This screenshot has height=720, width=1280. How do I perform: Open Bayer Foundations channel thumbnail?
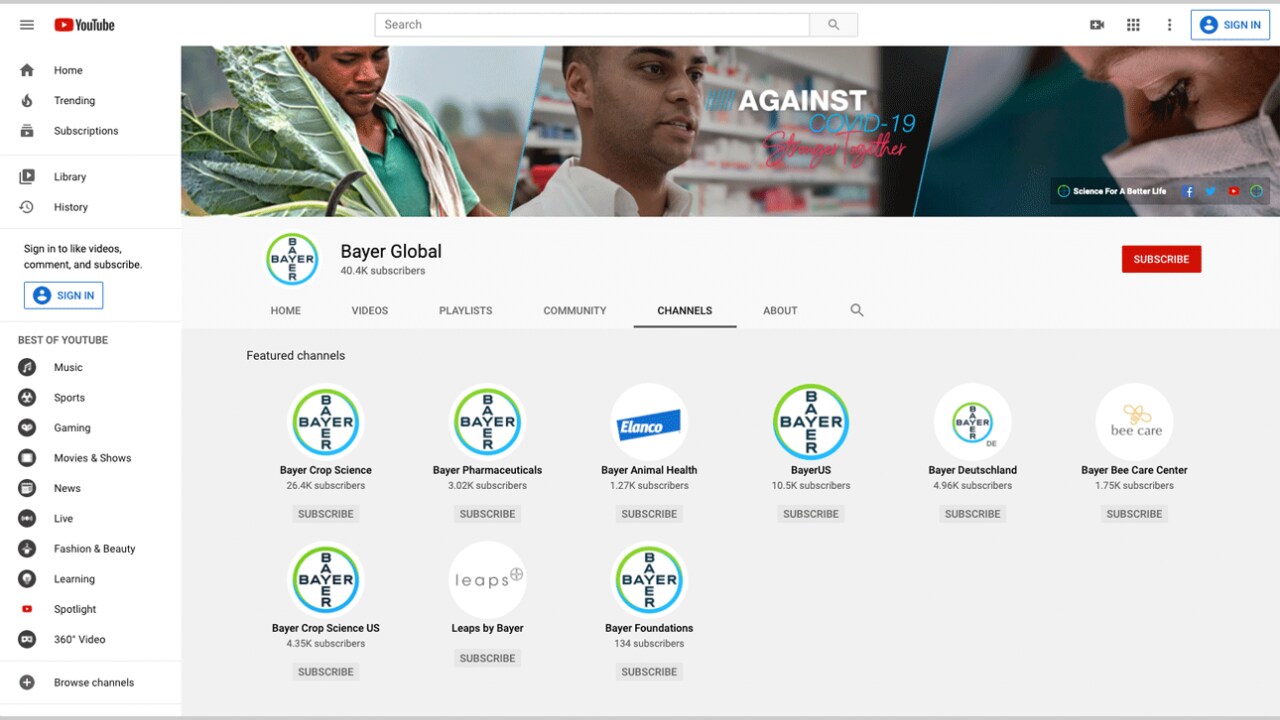[649, 580]
